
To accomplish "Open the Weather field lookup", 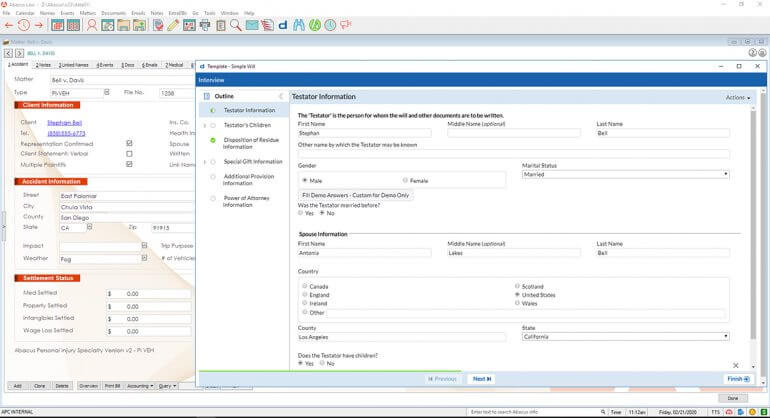I will coord(144,258).
